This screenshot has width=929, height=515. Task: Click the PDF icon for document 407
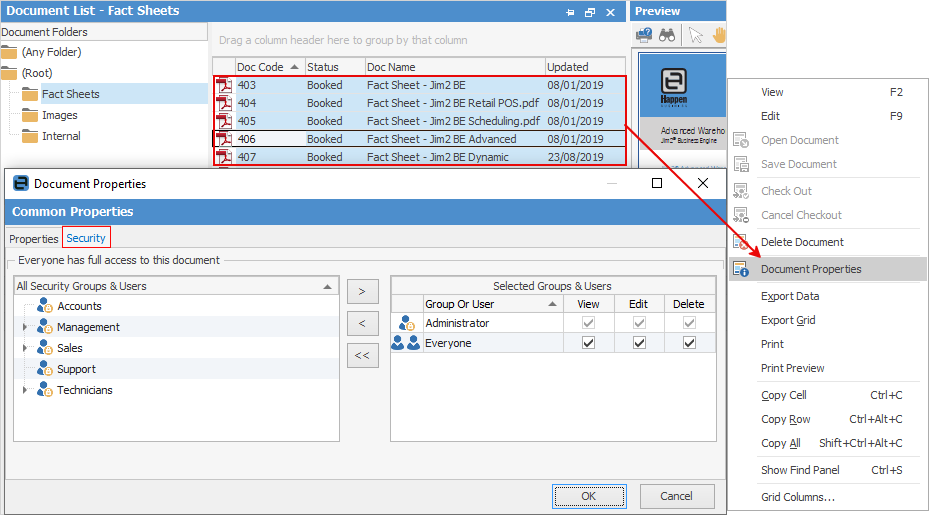coord(224,157)
